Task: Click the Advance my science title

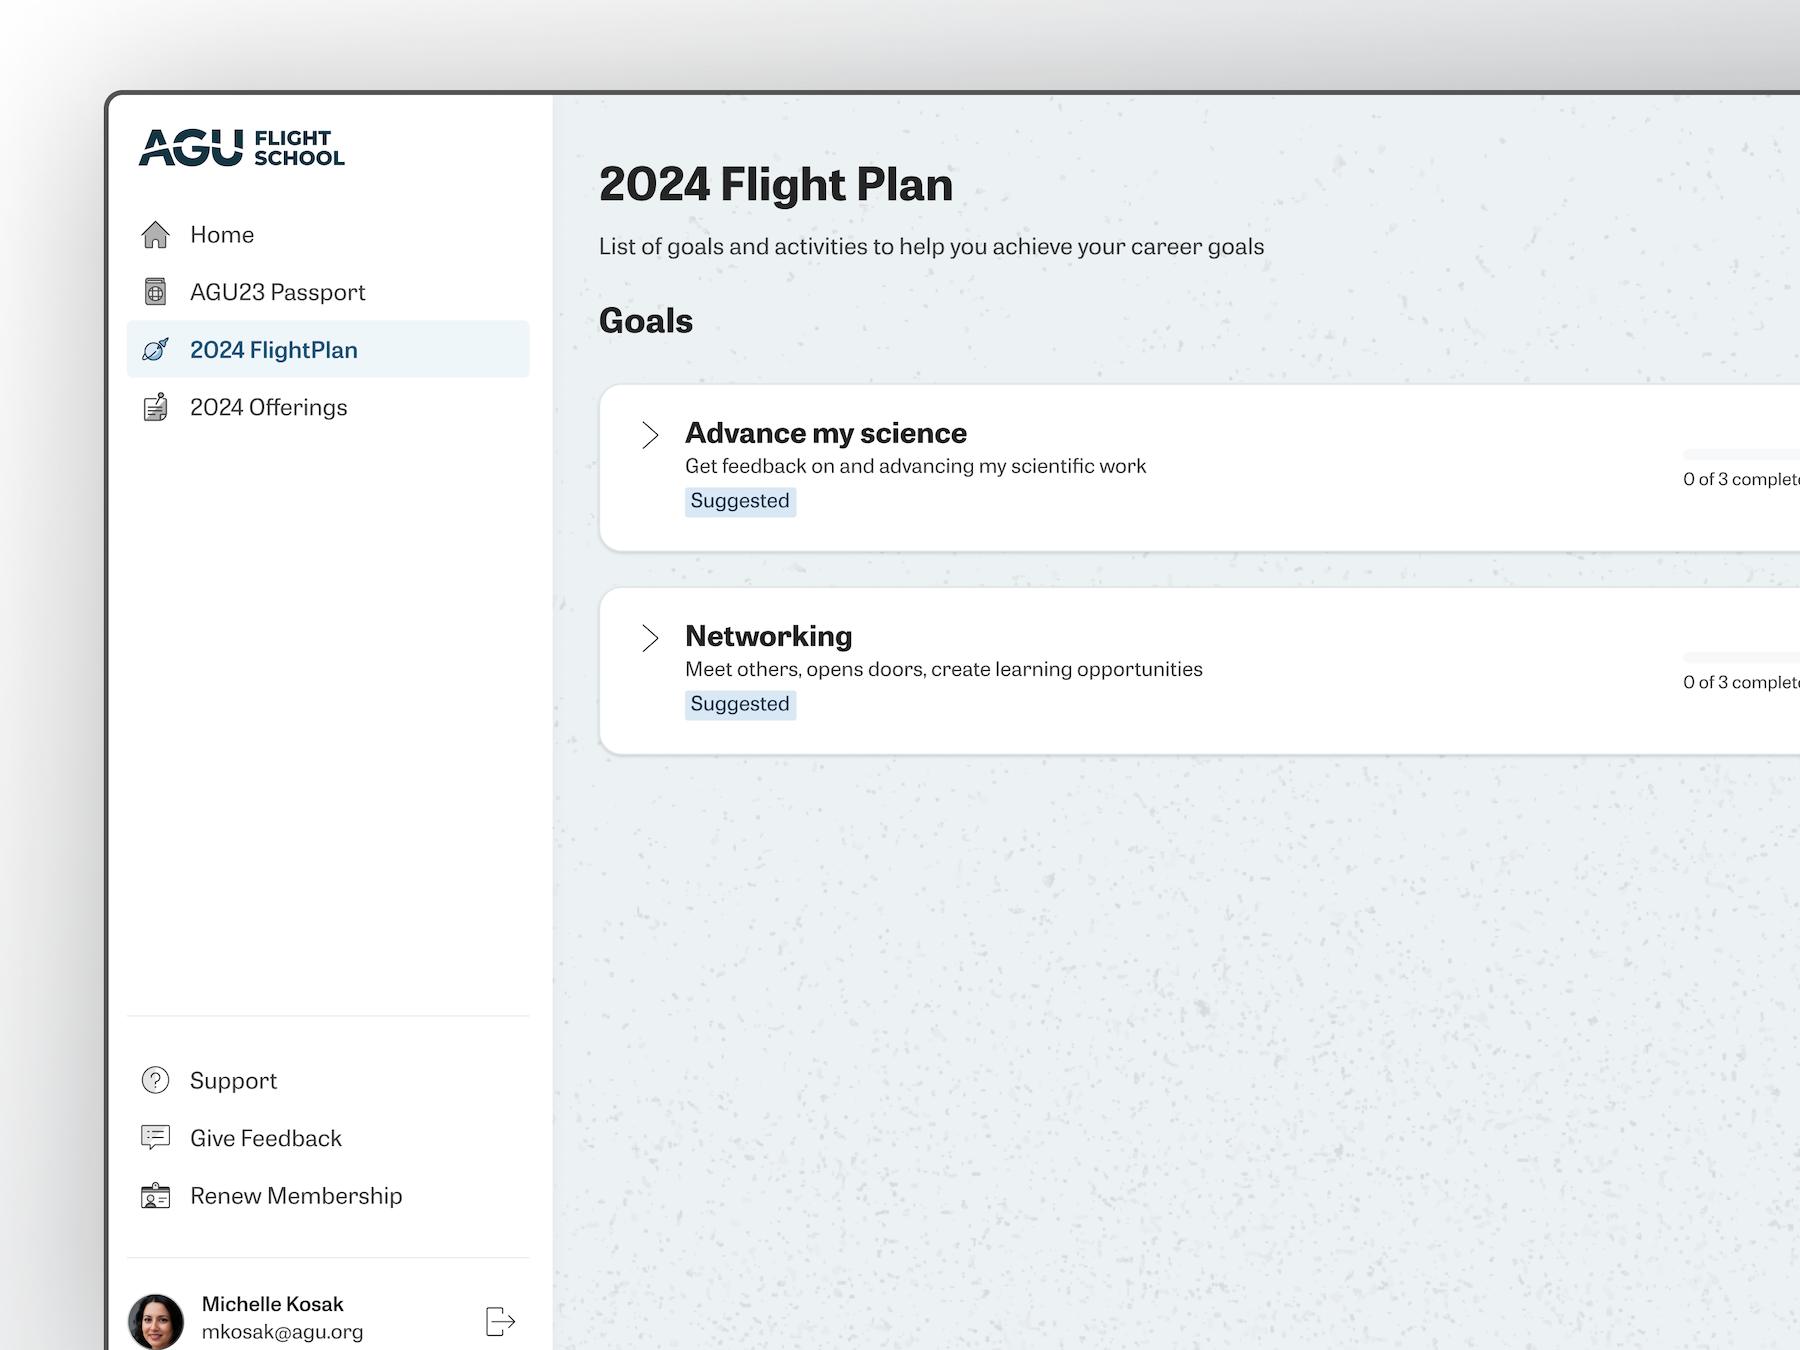Action: [x=826, y=433]
